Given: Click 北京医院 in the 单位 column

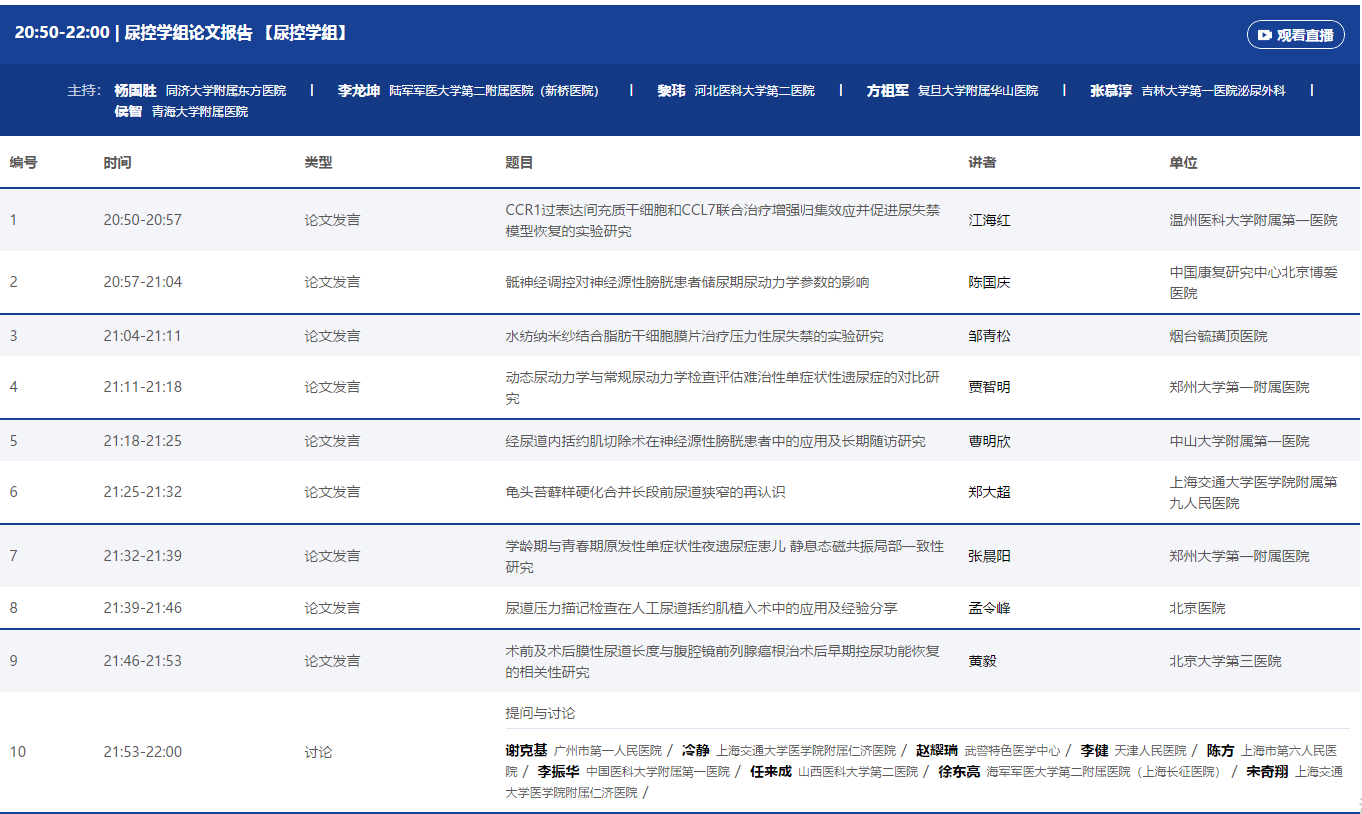Looking at the screenshot, I should (x=1197, y=608).
